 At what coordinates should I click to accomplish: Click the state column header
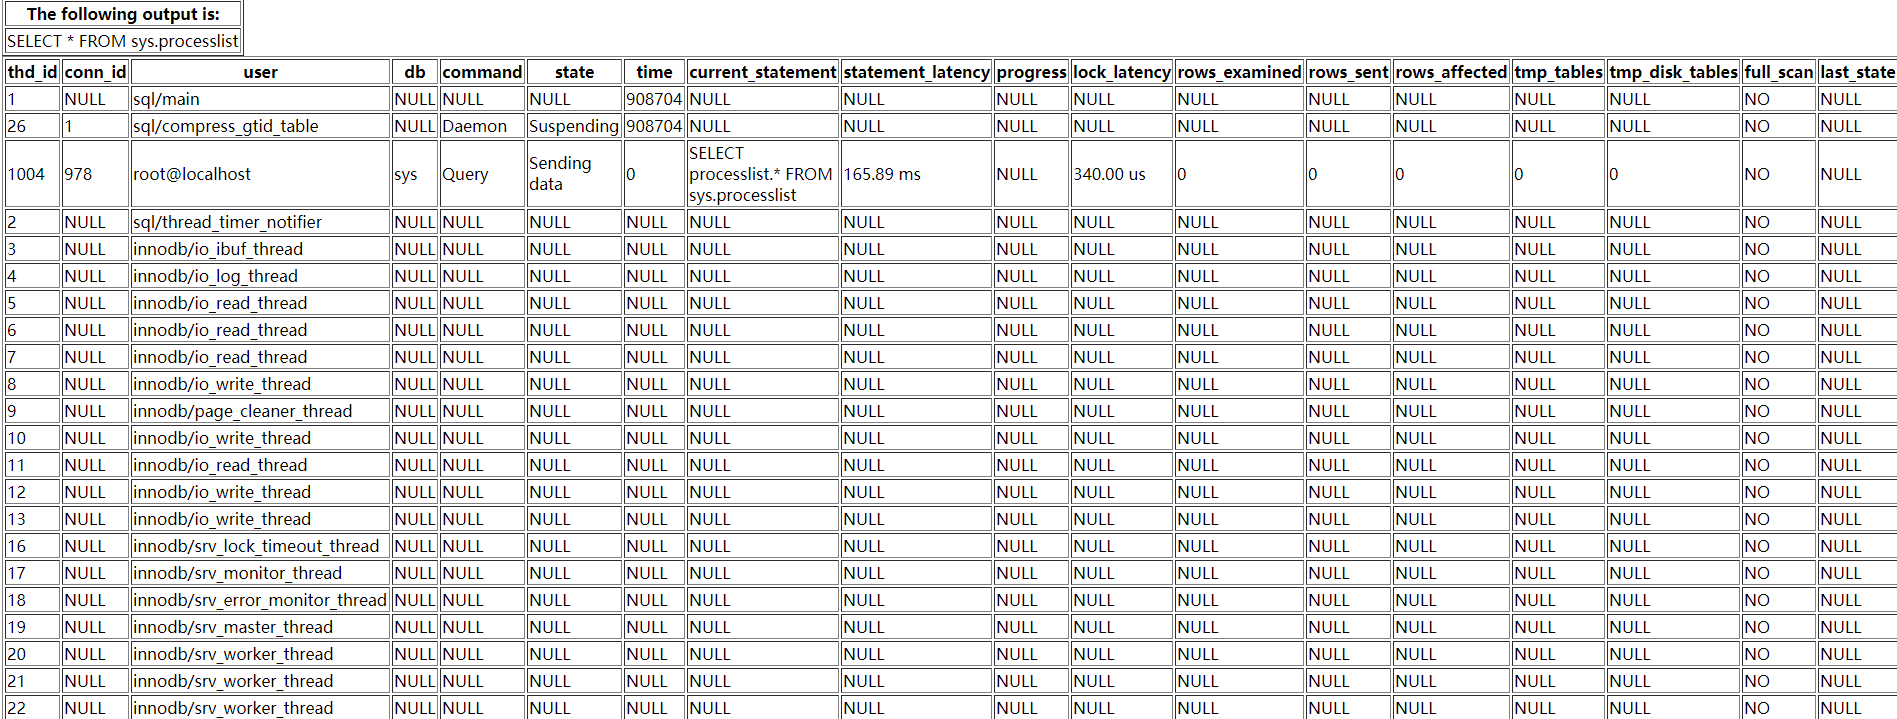(x=574, y=72)
